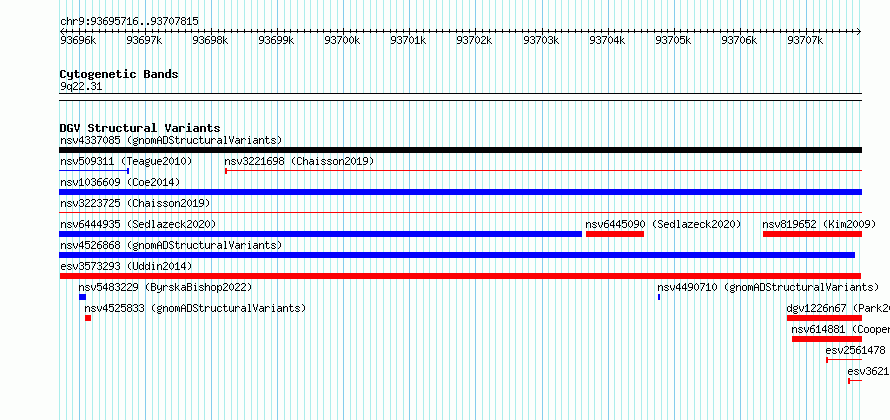Click the 93700k ruler tick label
This screenshot has width=890, height=420.
(342, 40)
